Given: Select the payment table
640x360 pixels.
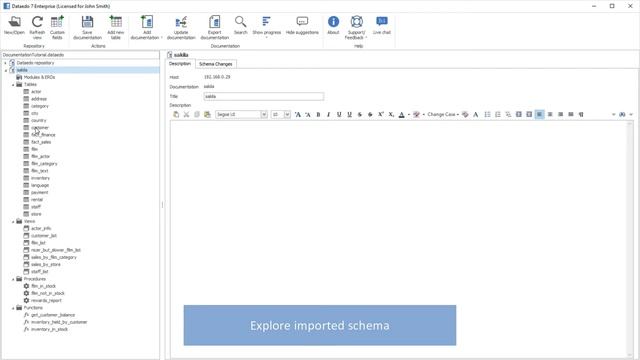Looking at the screenshot, I should 40,192.
